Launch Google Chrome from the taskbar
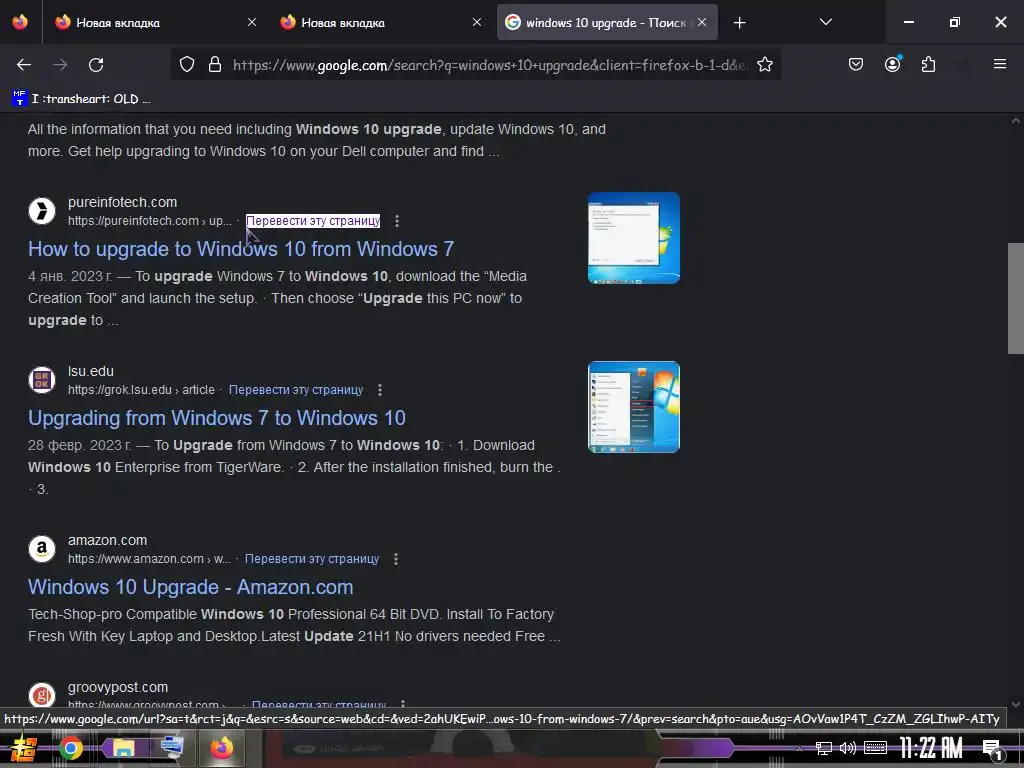The height and width of the screenshot is (768, 1024). point(71,748)
